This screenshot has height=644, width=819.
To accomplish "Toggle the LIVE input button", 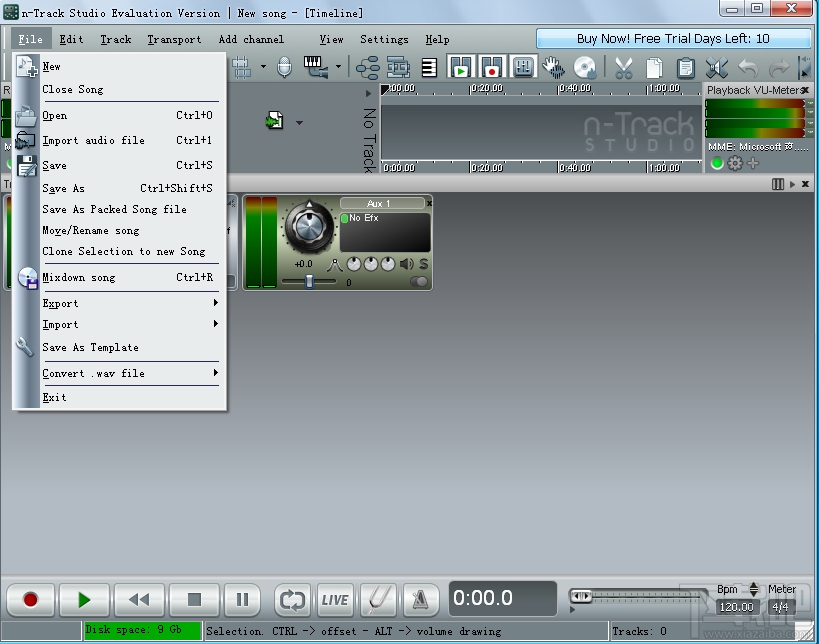I will (335, 600).
